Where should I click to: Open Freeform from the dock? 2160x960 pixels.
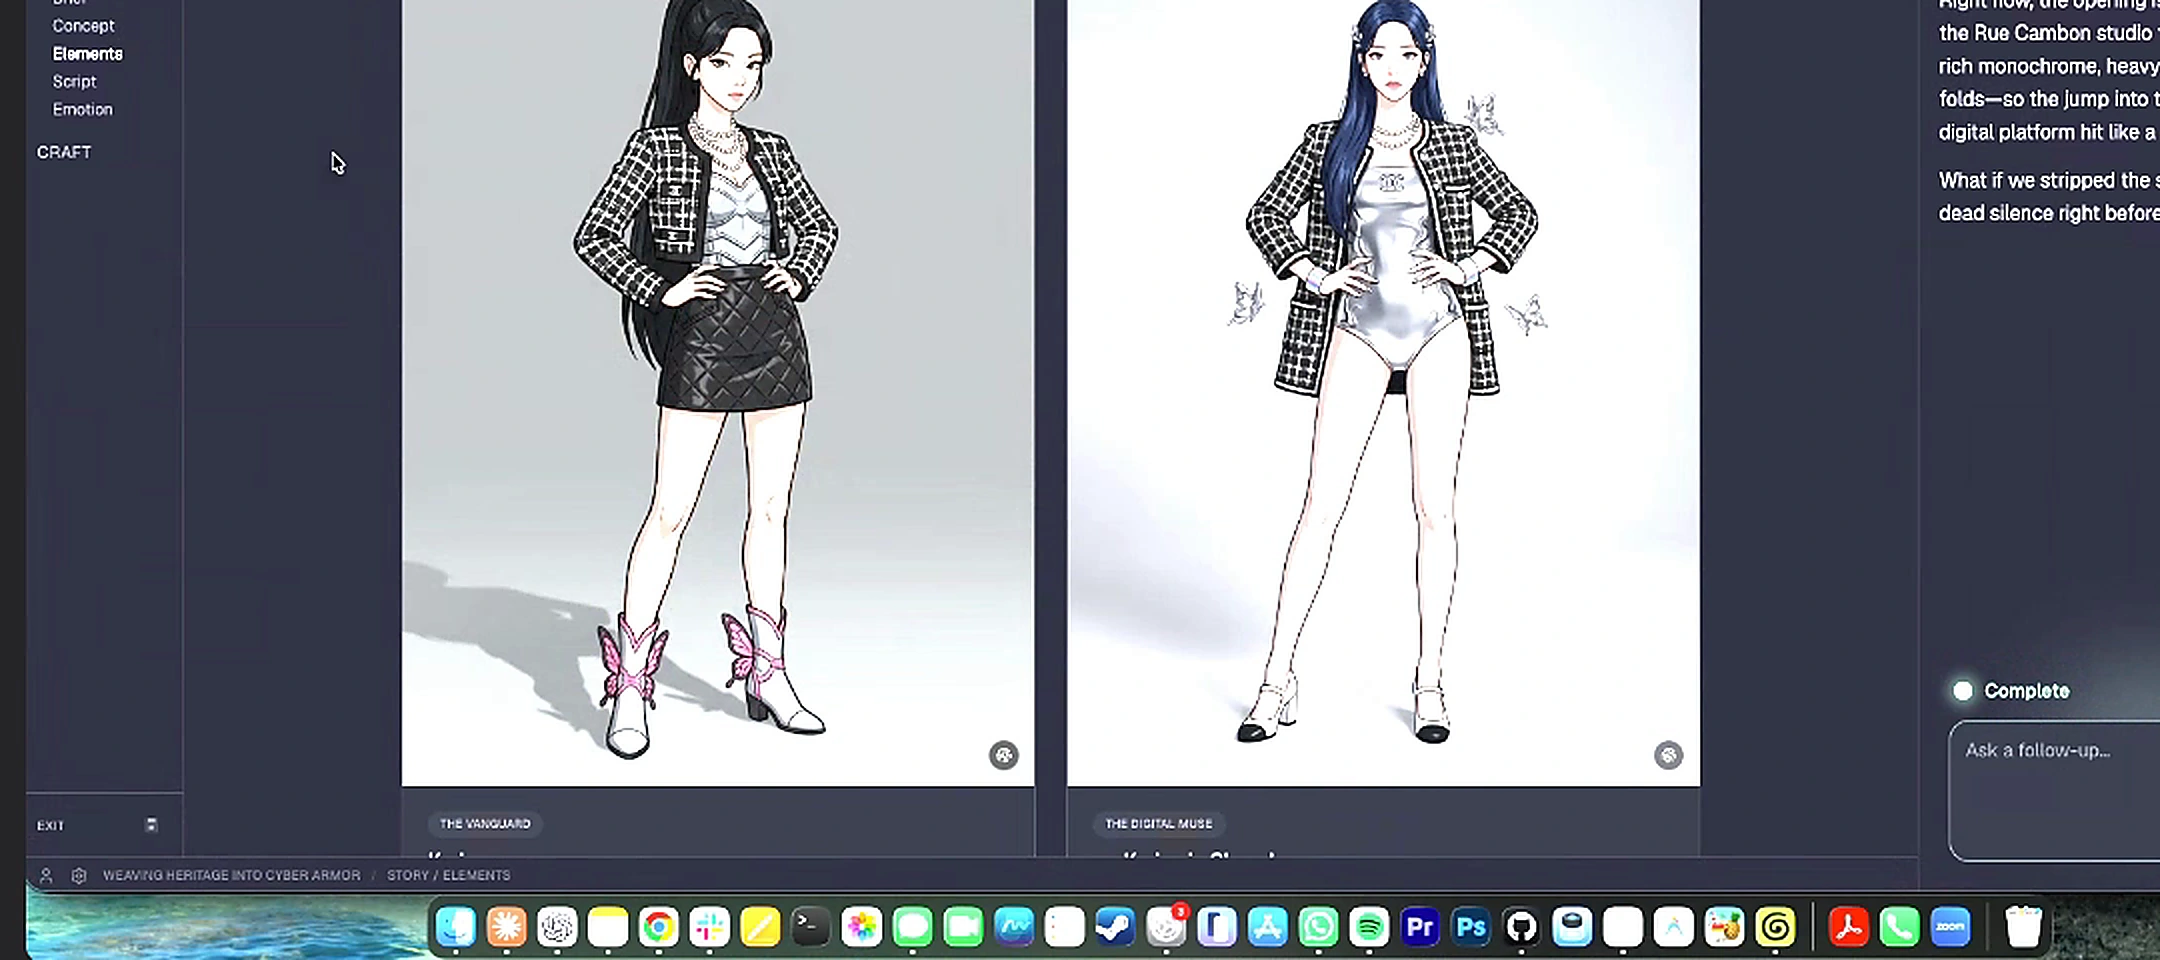[1014, 927]
